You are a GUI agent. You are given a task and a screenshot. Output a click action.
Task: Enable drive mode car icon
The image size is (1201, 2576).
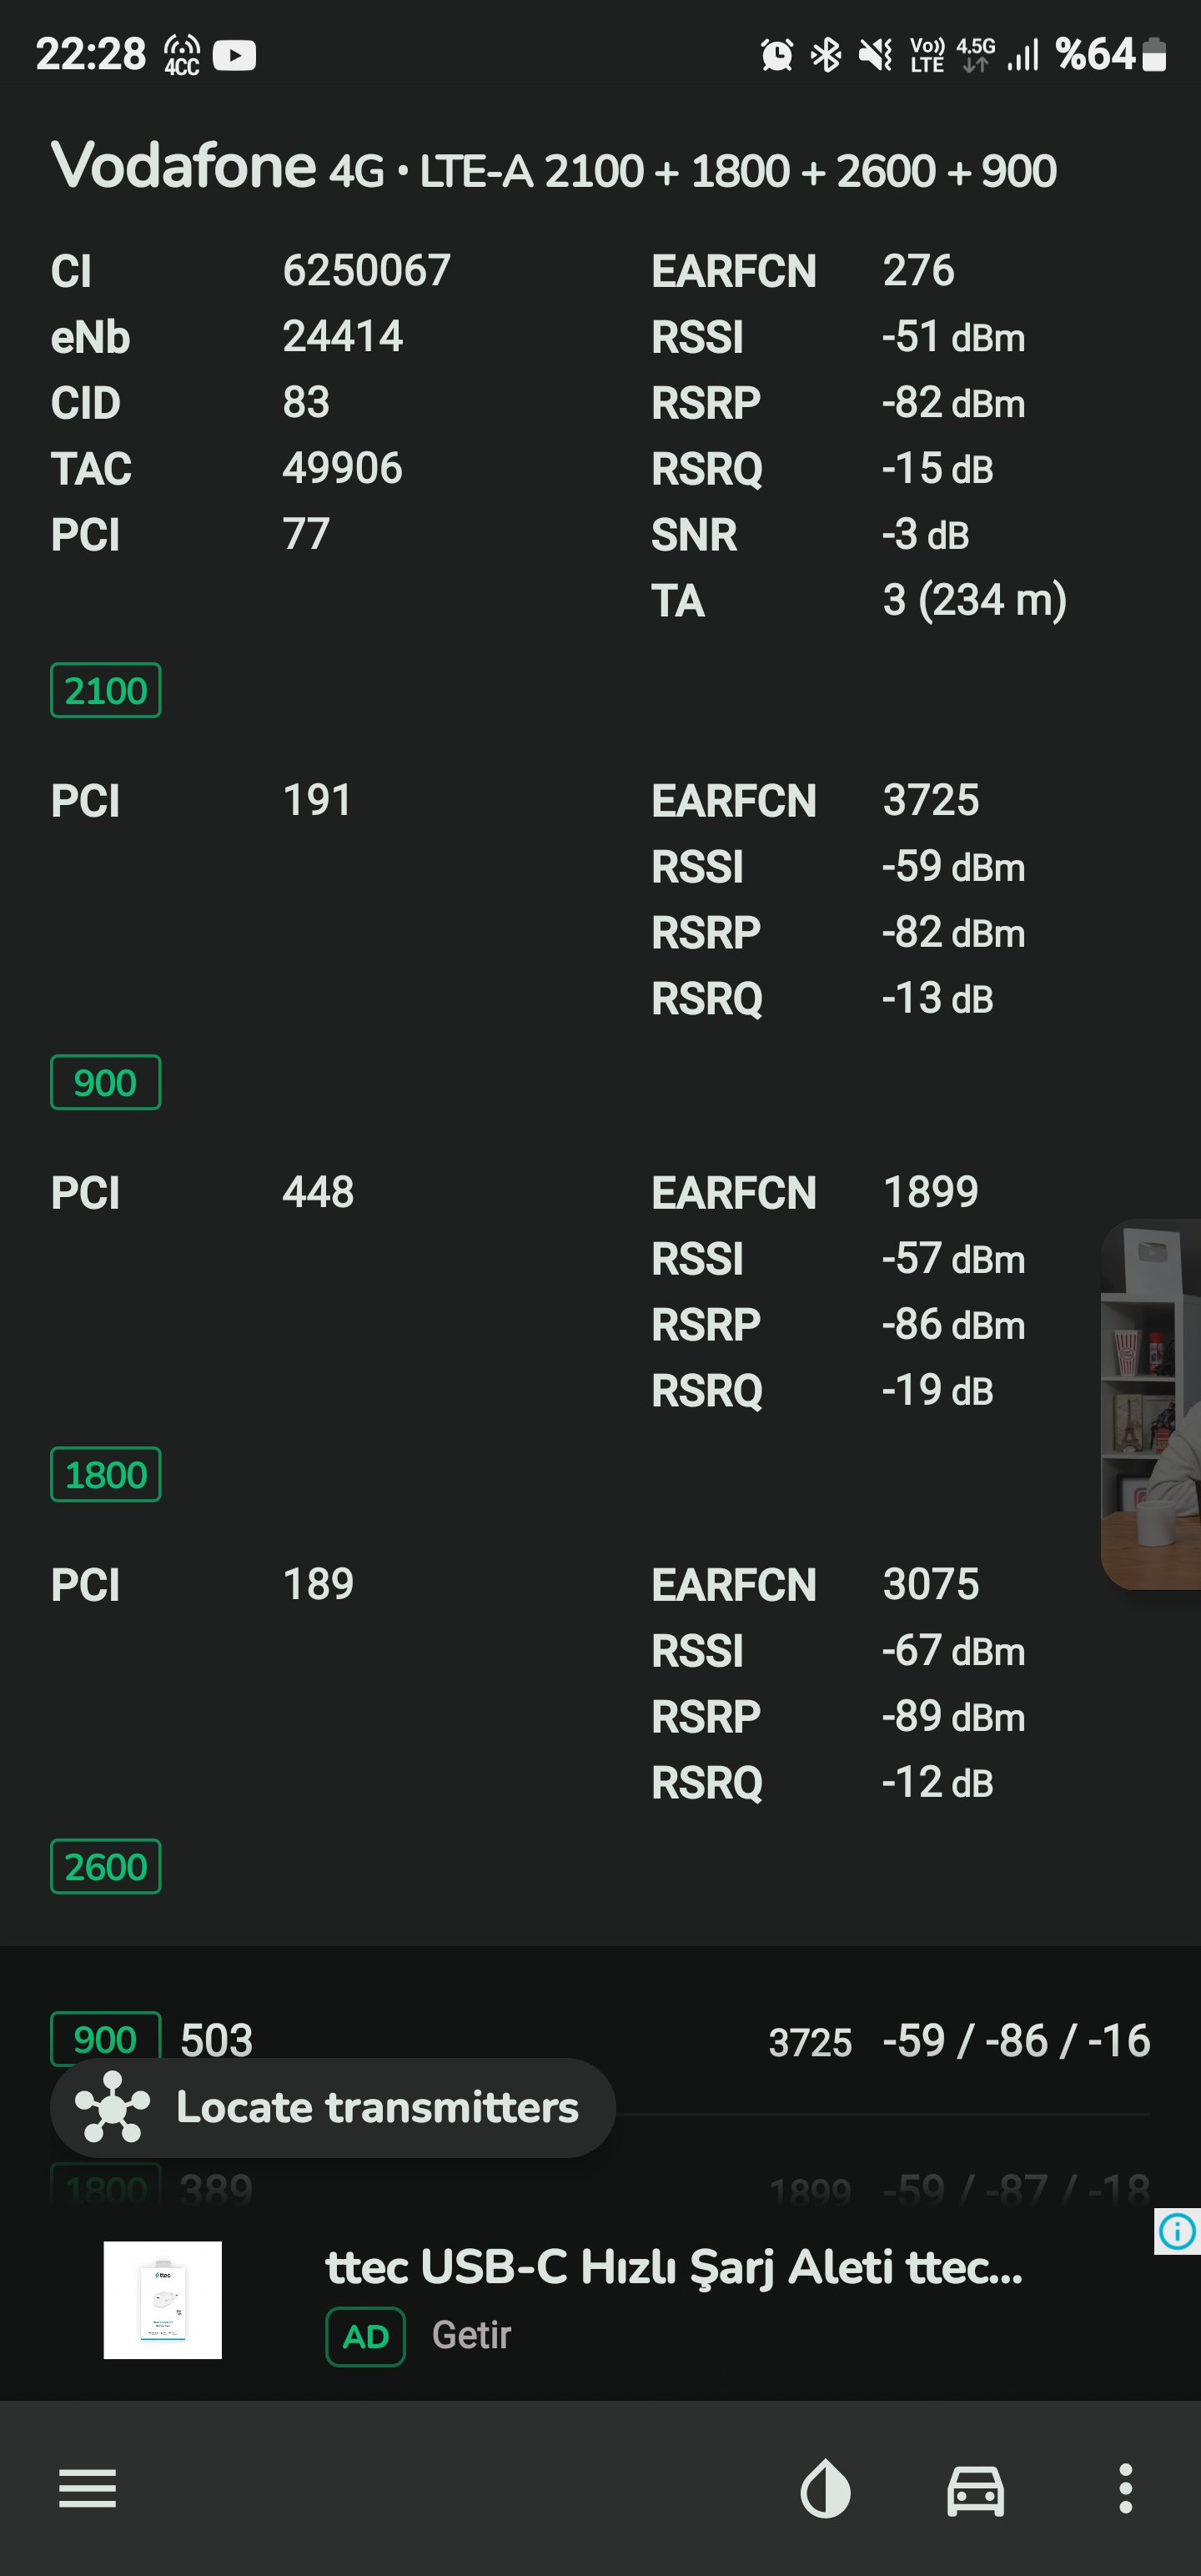coord(975,2490)
